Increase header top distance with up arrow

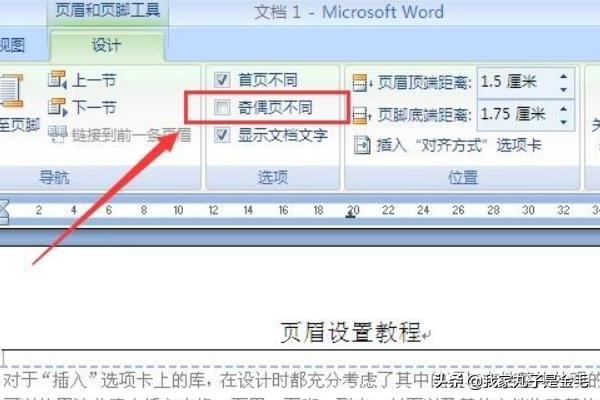(x=566, y=75)
